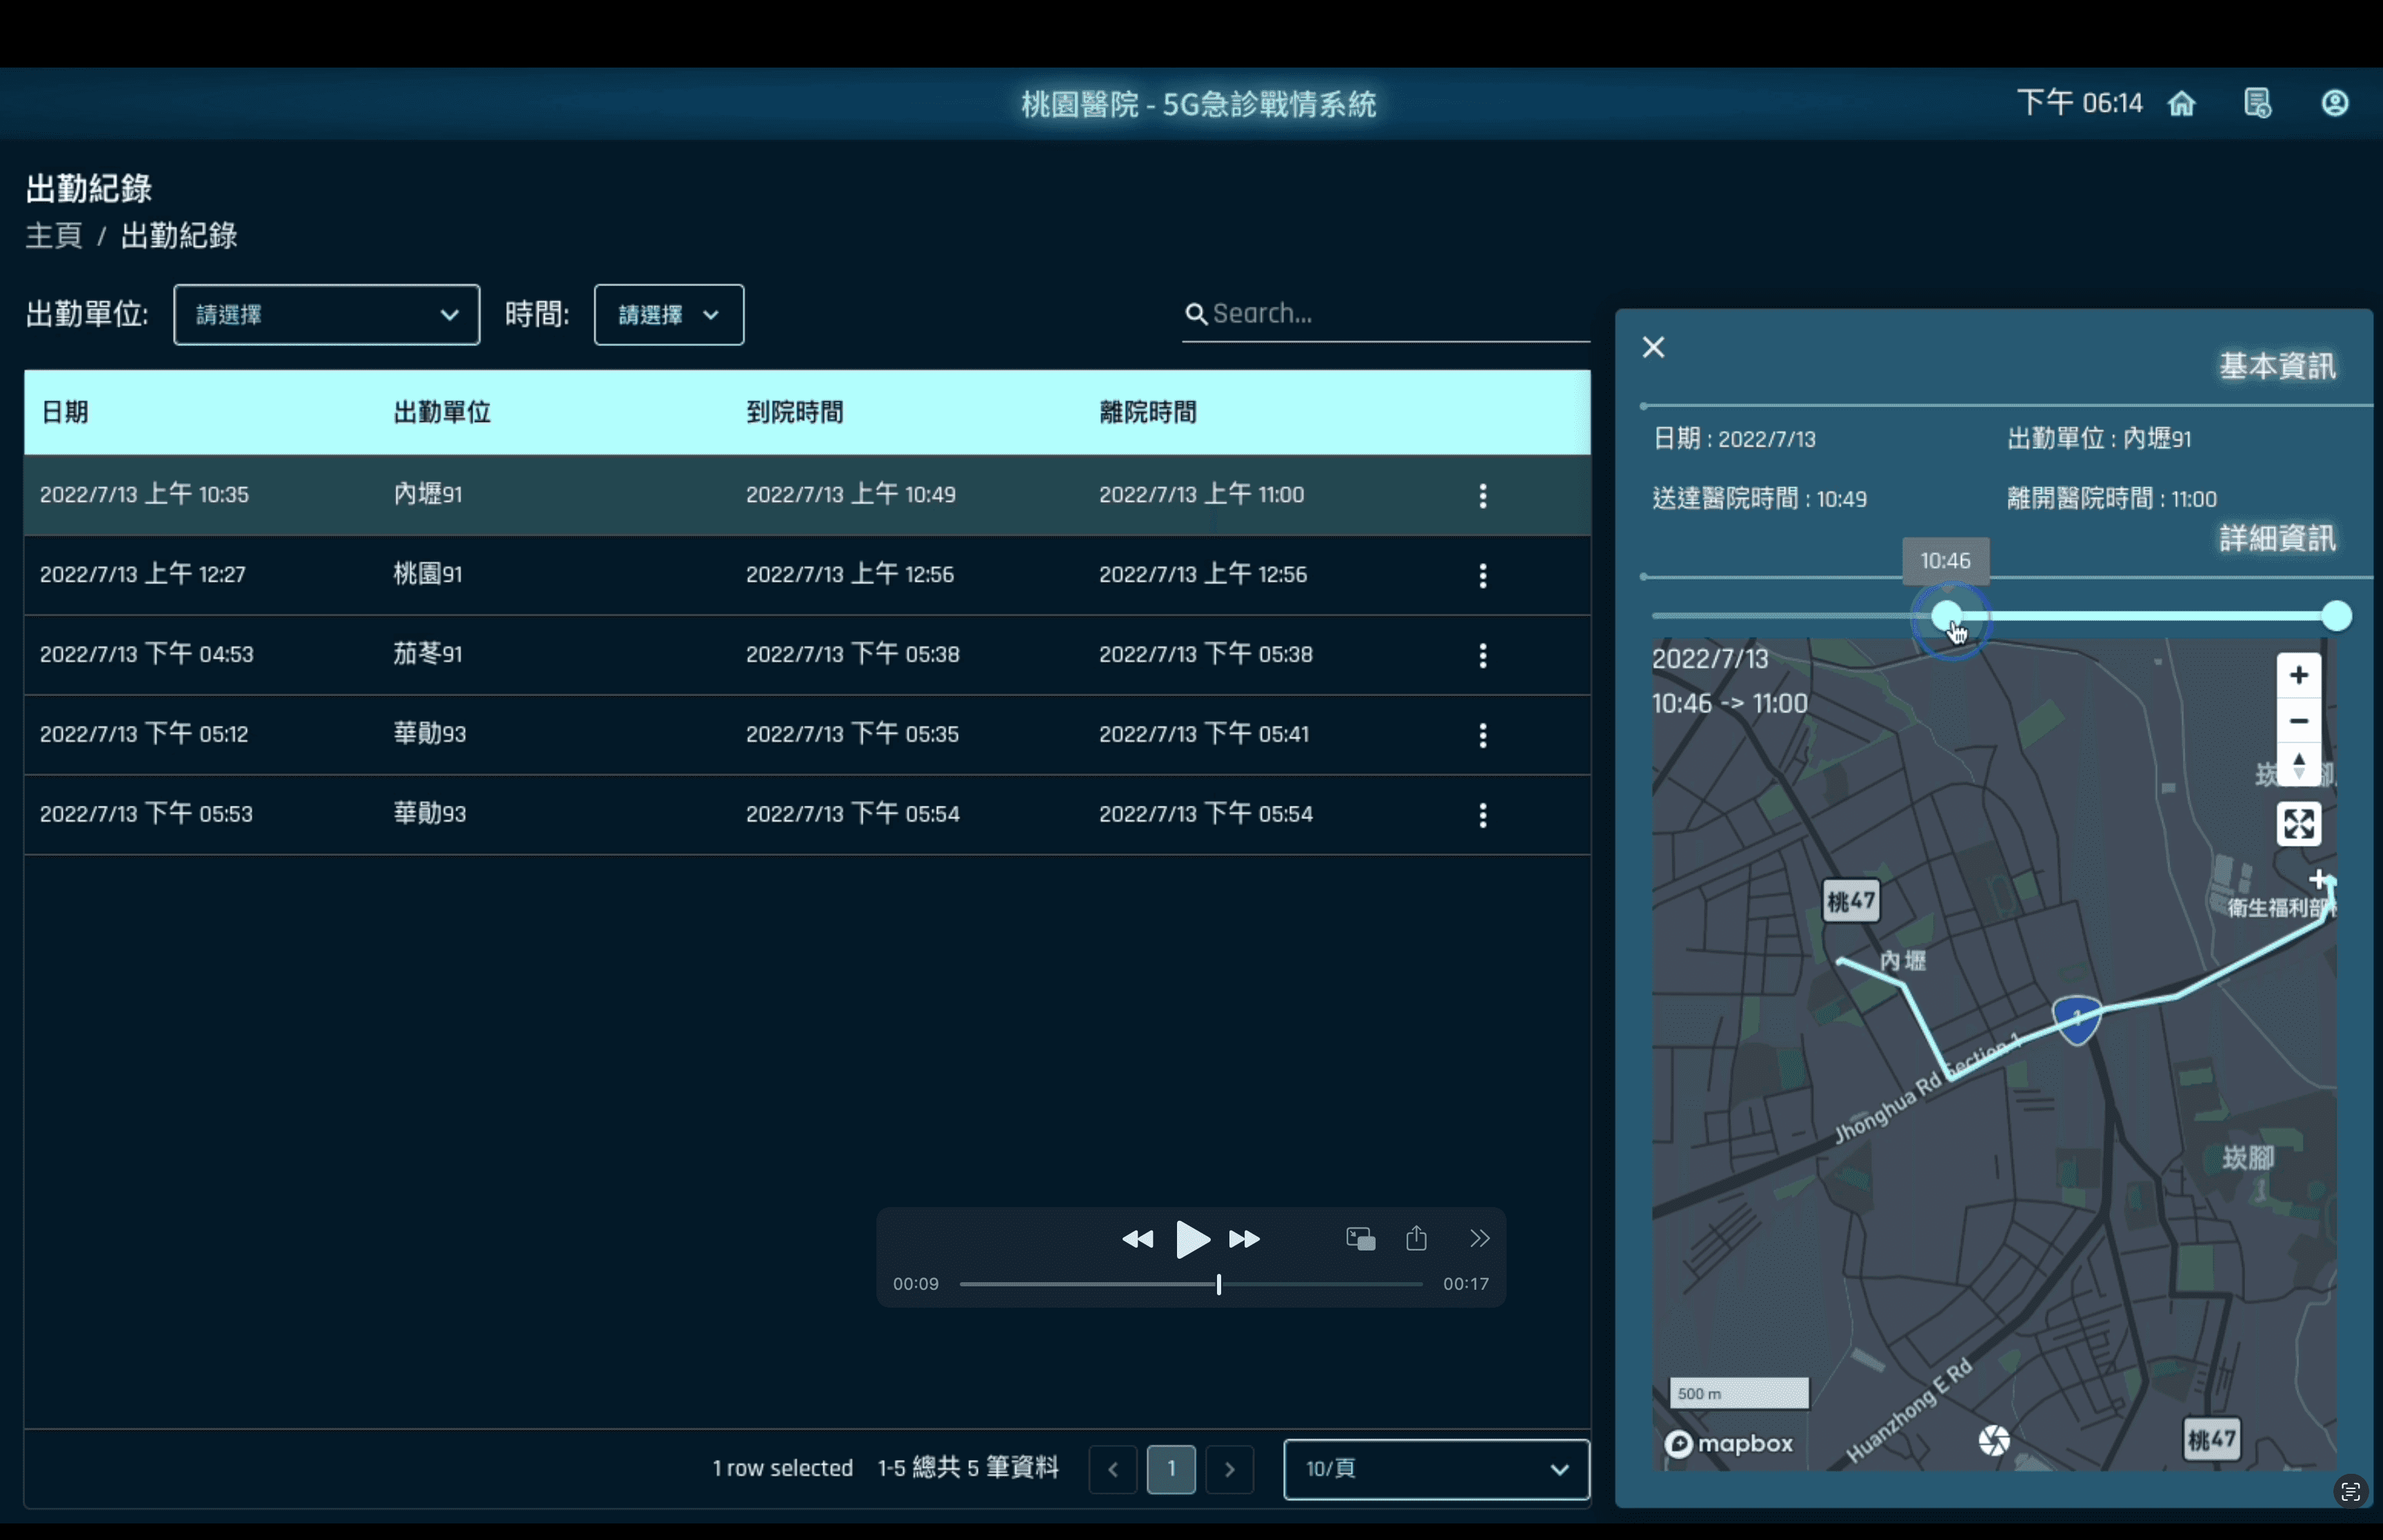Open the records list icon in header
The width and height of the screenshot is (2383, 1540).
2258,103
